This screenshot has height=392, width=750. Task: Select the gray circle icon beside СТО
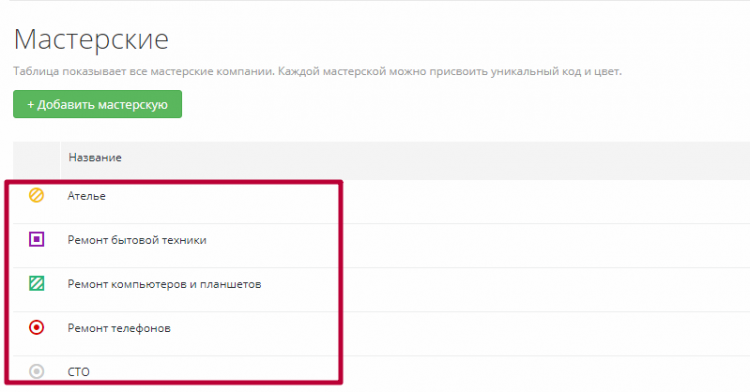click(36, 371)
